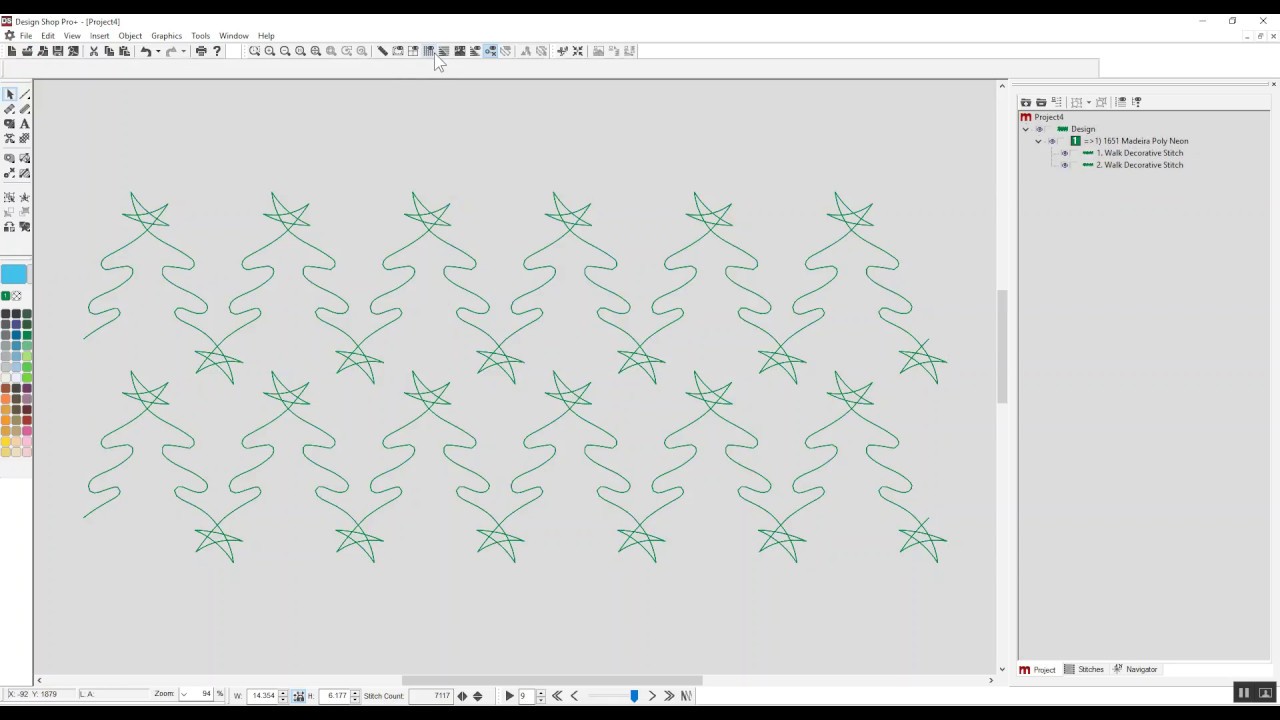Tick the checkbox next to Design row
Screen dimensions: 1280x720
[x=1049, y=129]
